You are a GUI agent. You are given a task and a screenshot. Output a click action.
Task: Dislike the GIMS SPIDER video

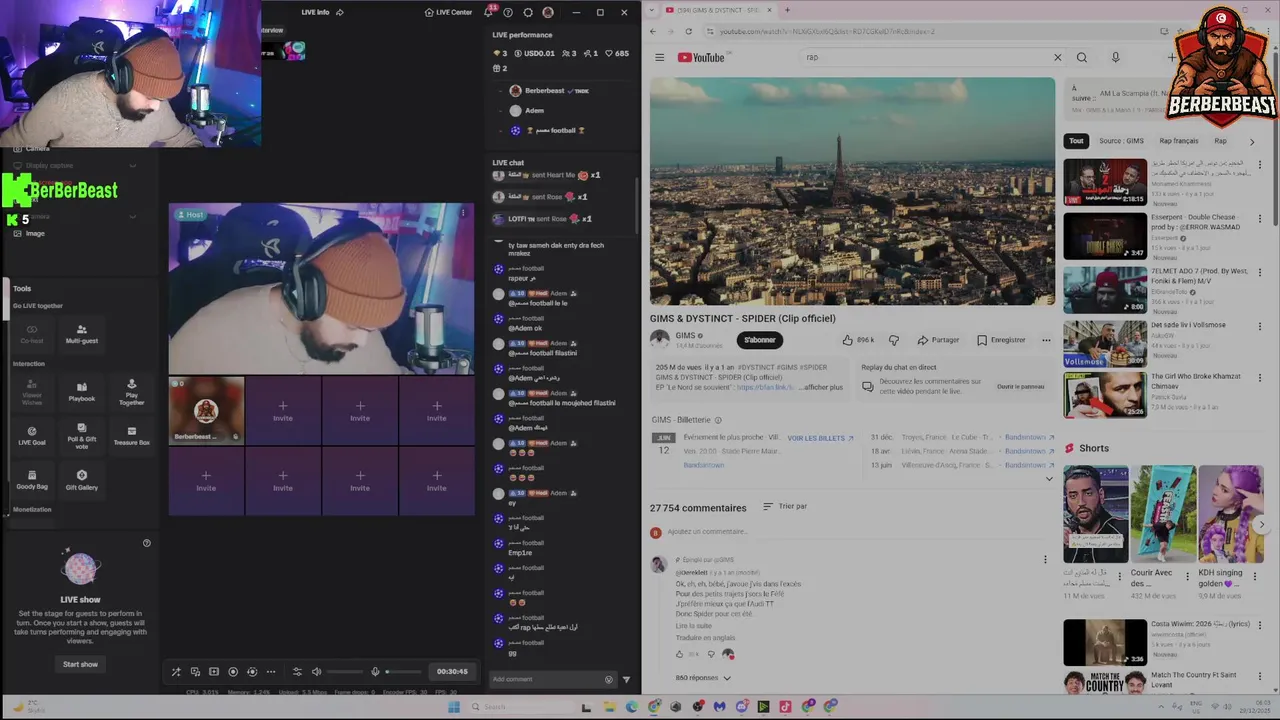coord(894,340)
